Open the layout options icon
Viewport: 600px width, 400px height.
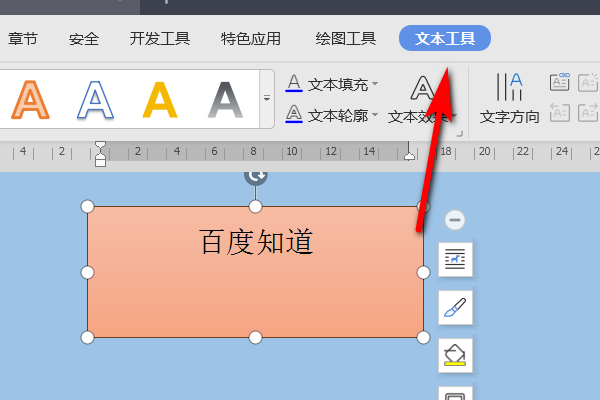455,259
